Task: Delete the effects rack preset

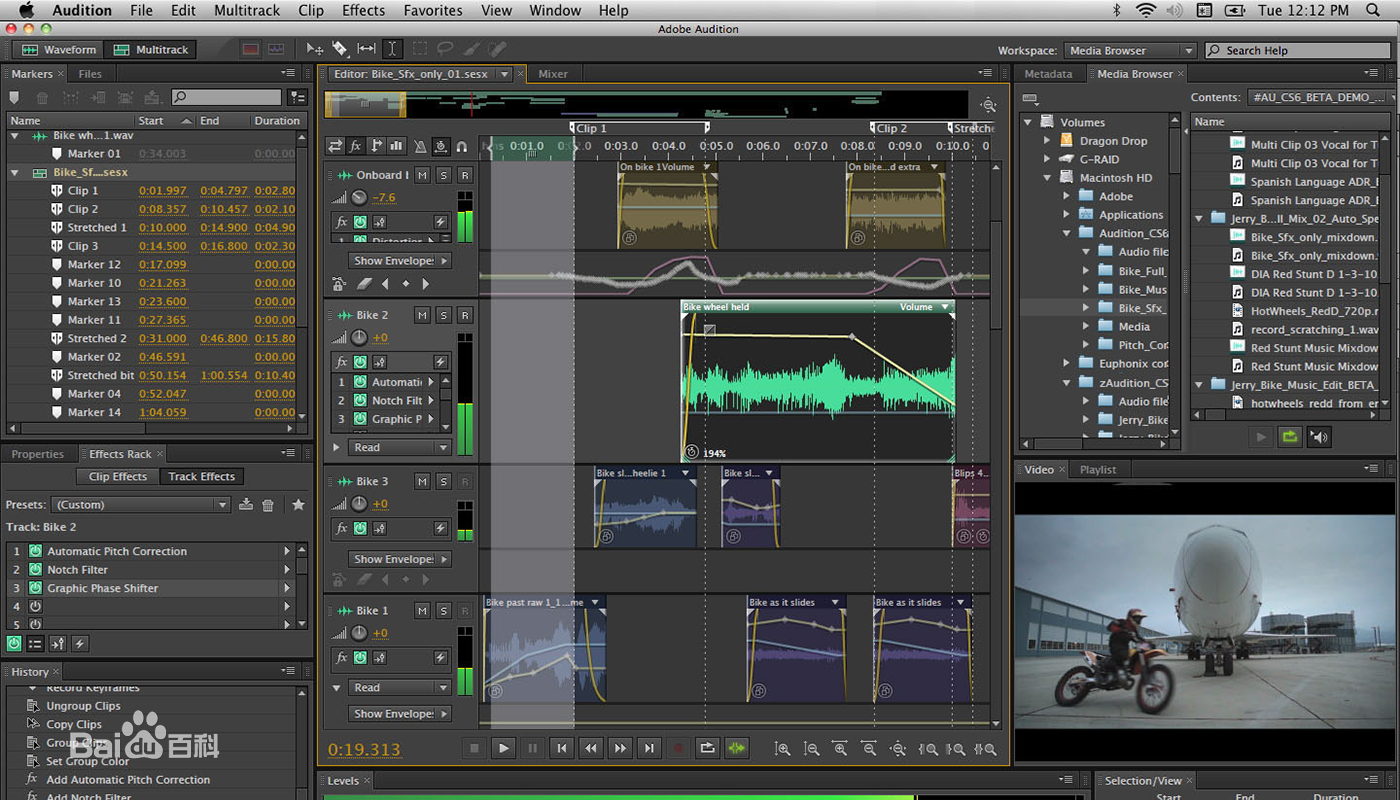Action: (x=268, y=505)
